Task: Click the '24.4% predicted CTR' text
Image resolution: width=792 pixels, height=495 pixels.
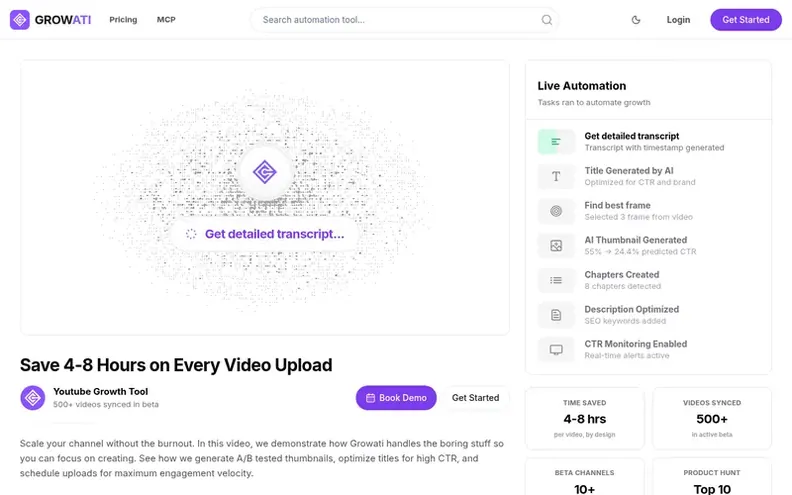Action: [x=655, y=252]
